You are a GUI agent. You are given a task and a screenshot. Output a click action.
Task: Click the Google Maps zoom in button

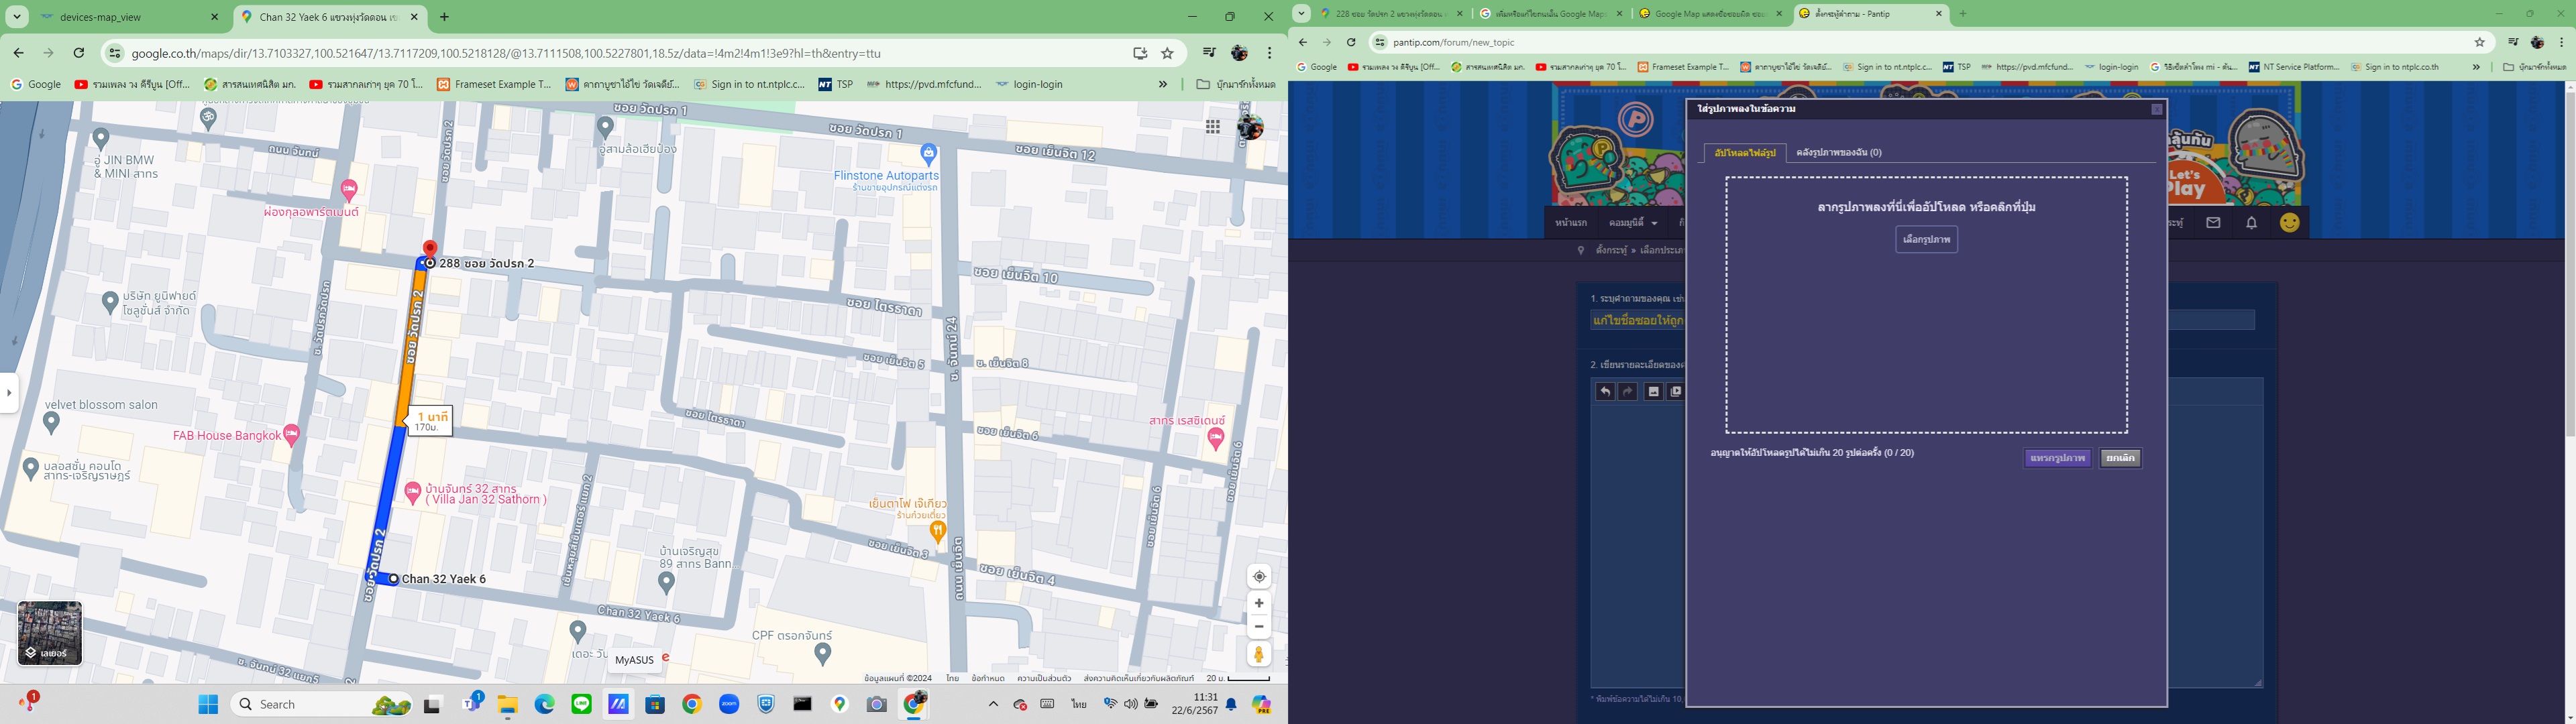tap(1259, 603)
